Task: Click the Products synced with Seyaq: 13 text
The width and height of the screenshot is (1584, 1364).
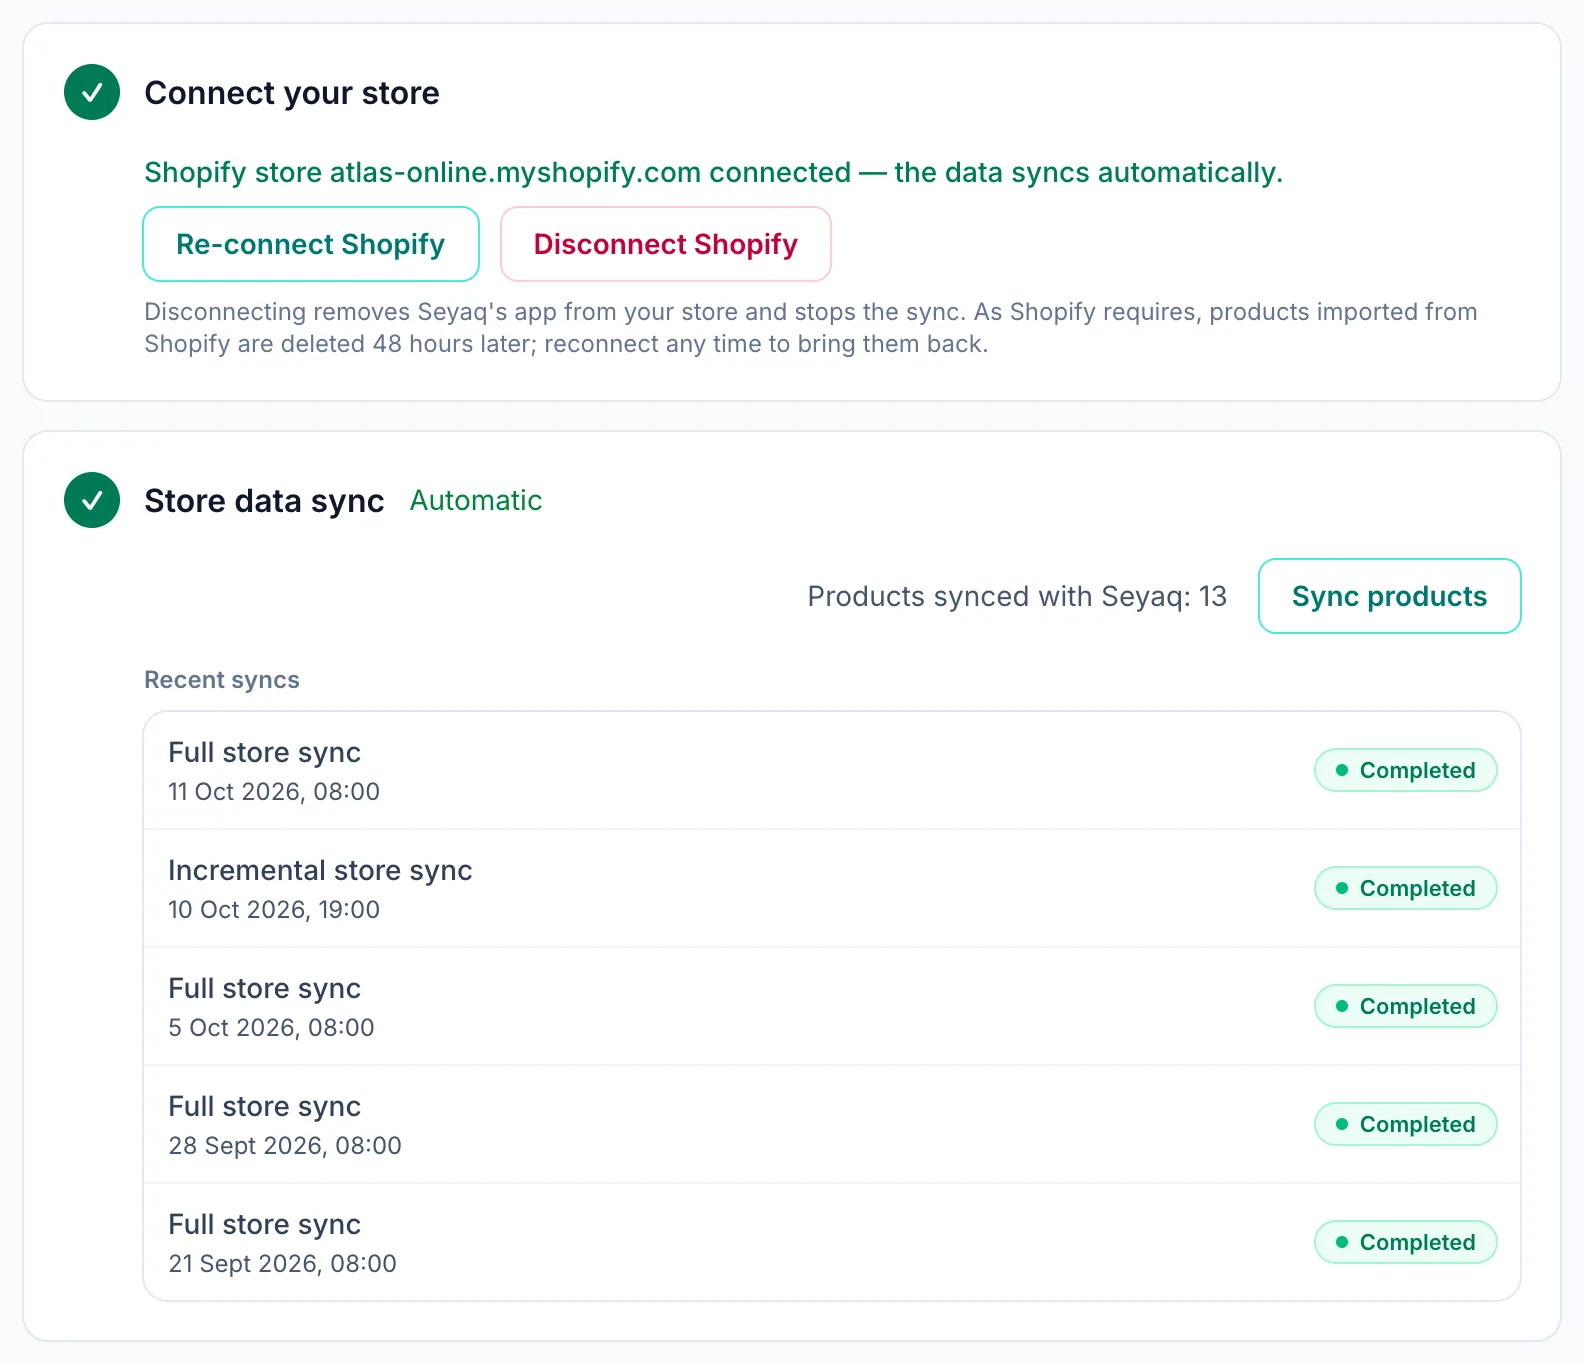Action: pyautogui.click(x=1017, y=596)
